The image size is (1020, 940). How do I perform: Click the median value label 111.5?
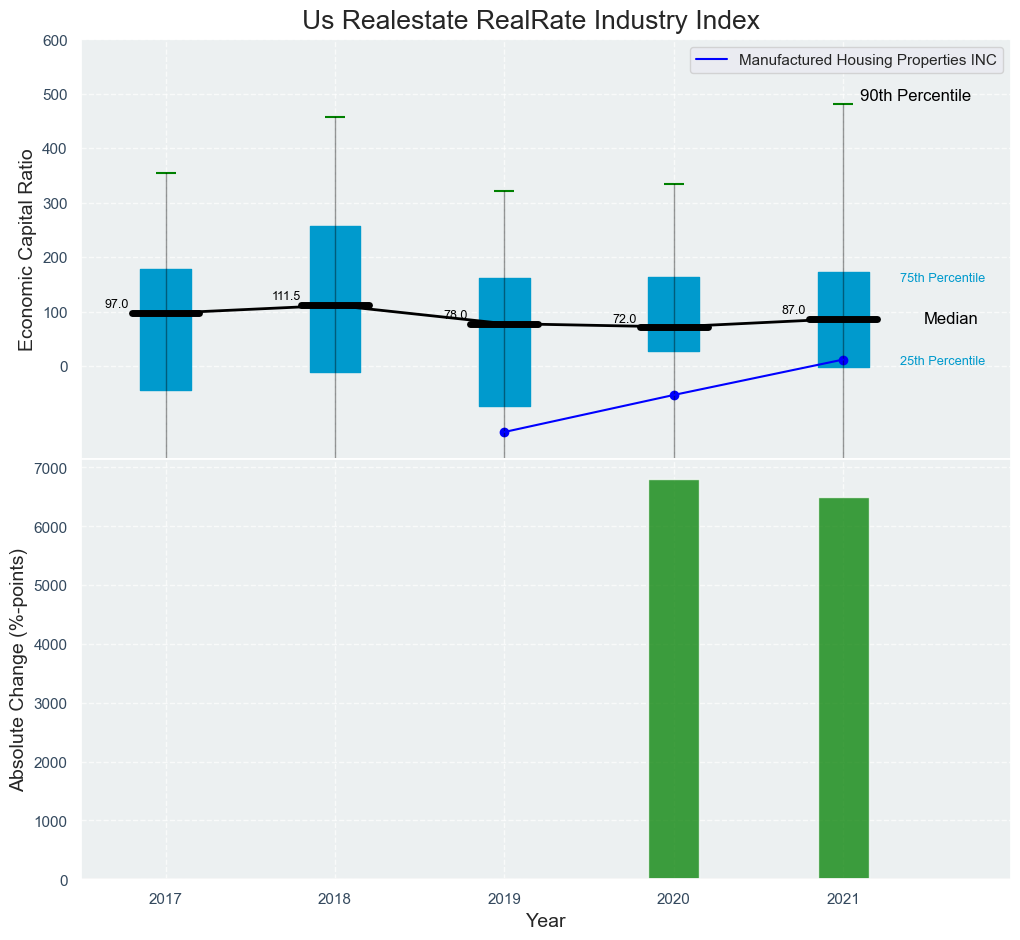coord(286,296)
